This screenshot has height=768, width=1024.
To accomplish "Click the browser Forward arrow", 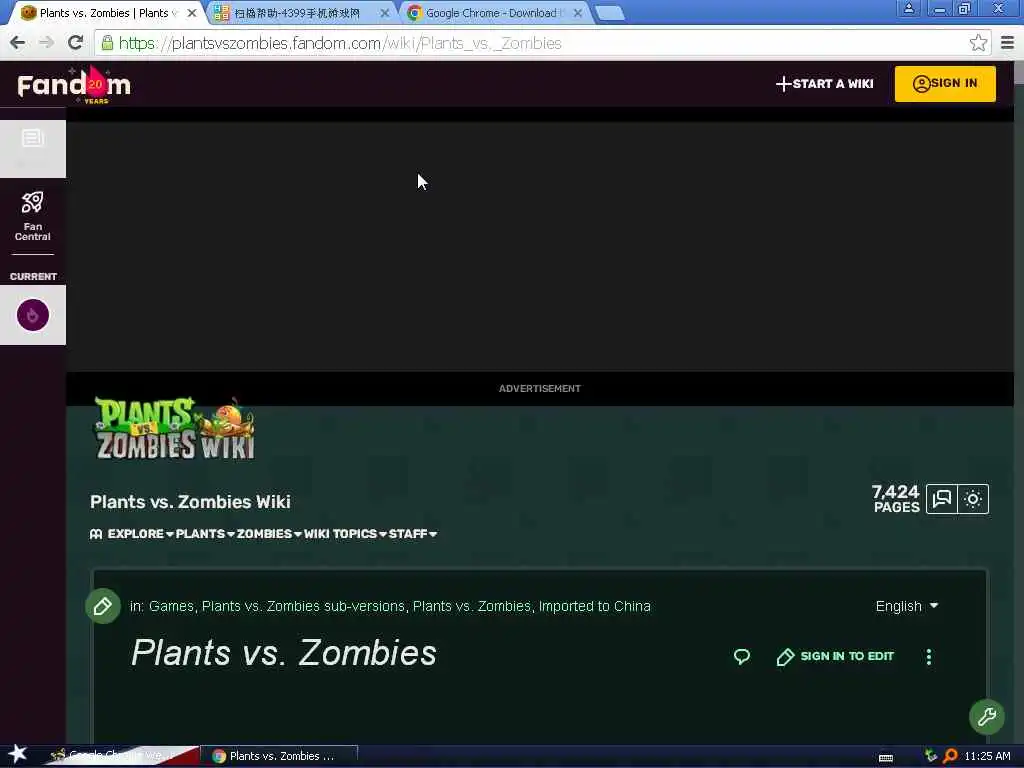I will pyautogui.click(x=46, y=42).
